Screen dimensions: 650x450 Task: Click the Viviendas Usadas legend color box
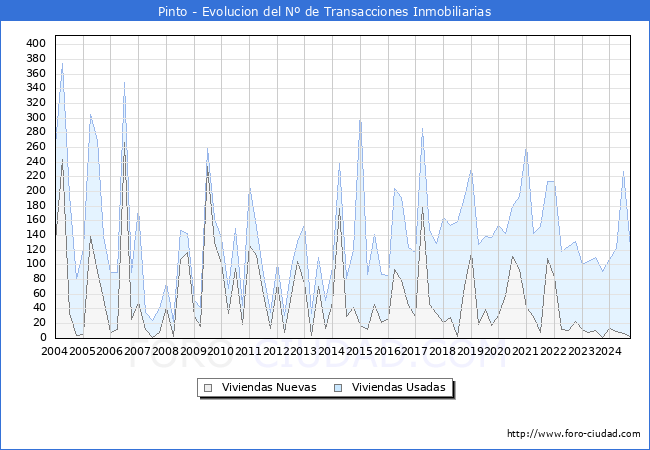coord(338,388)
